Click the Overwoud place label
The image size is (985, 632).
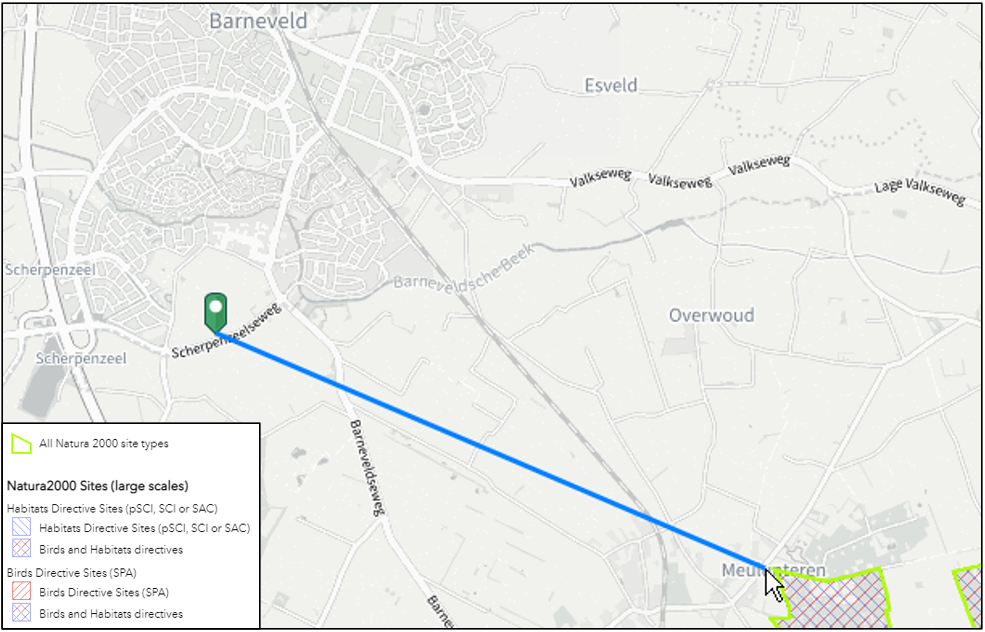click(x=711, y=315)
